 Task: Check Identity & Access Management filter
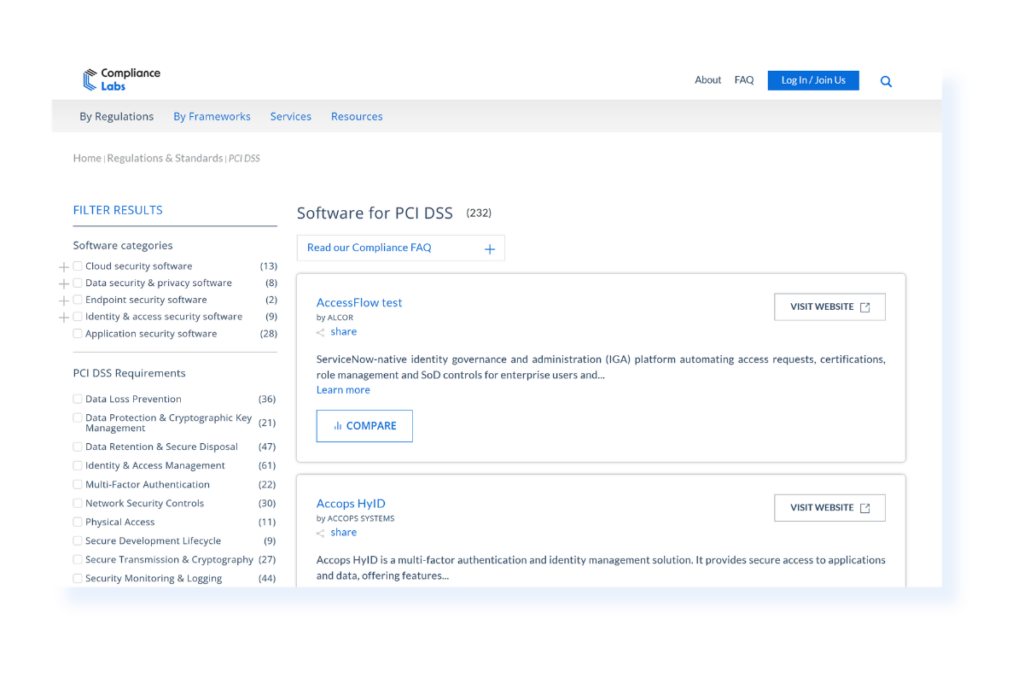(78, 466)
